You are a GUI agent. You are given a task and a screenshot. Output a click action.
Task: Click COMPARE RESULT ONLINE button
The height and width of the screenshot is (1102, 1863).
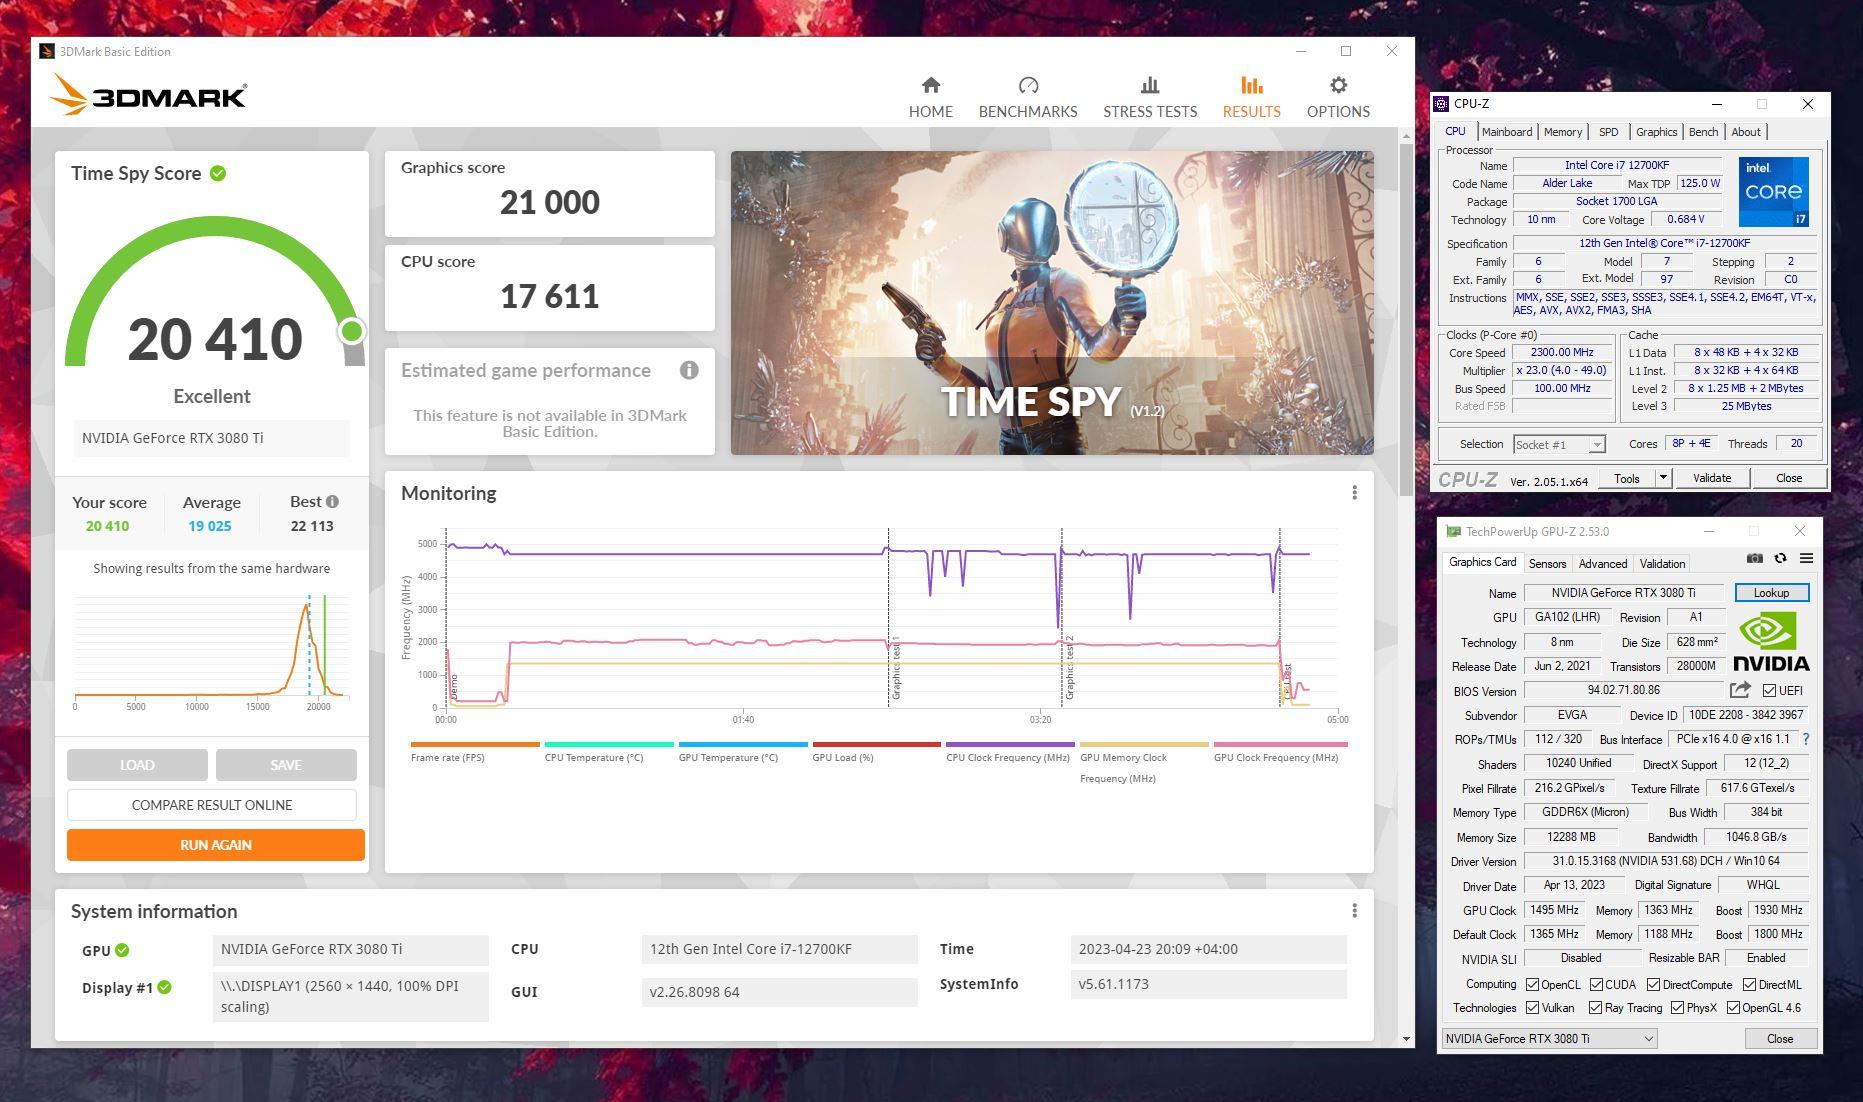point(212,805)
